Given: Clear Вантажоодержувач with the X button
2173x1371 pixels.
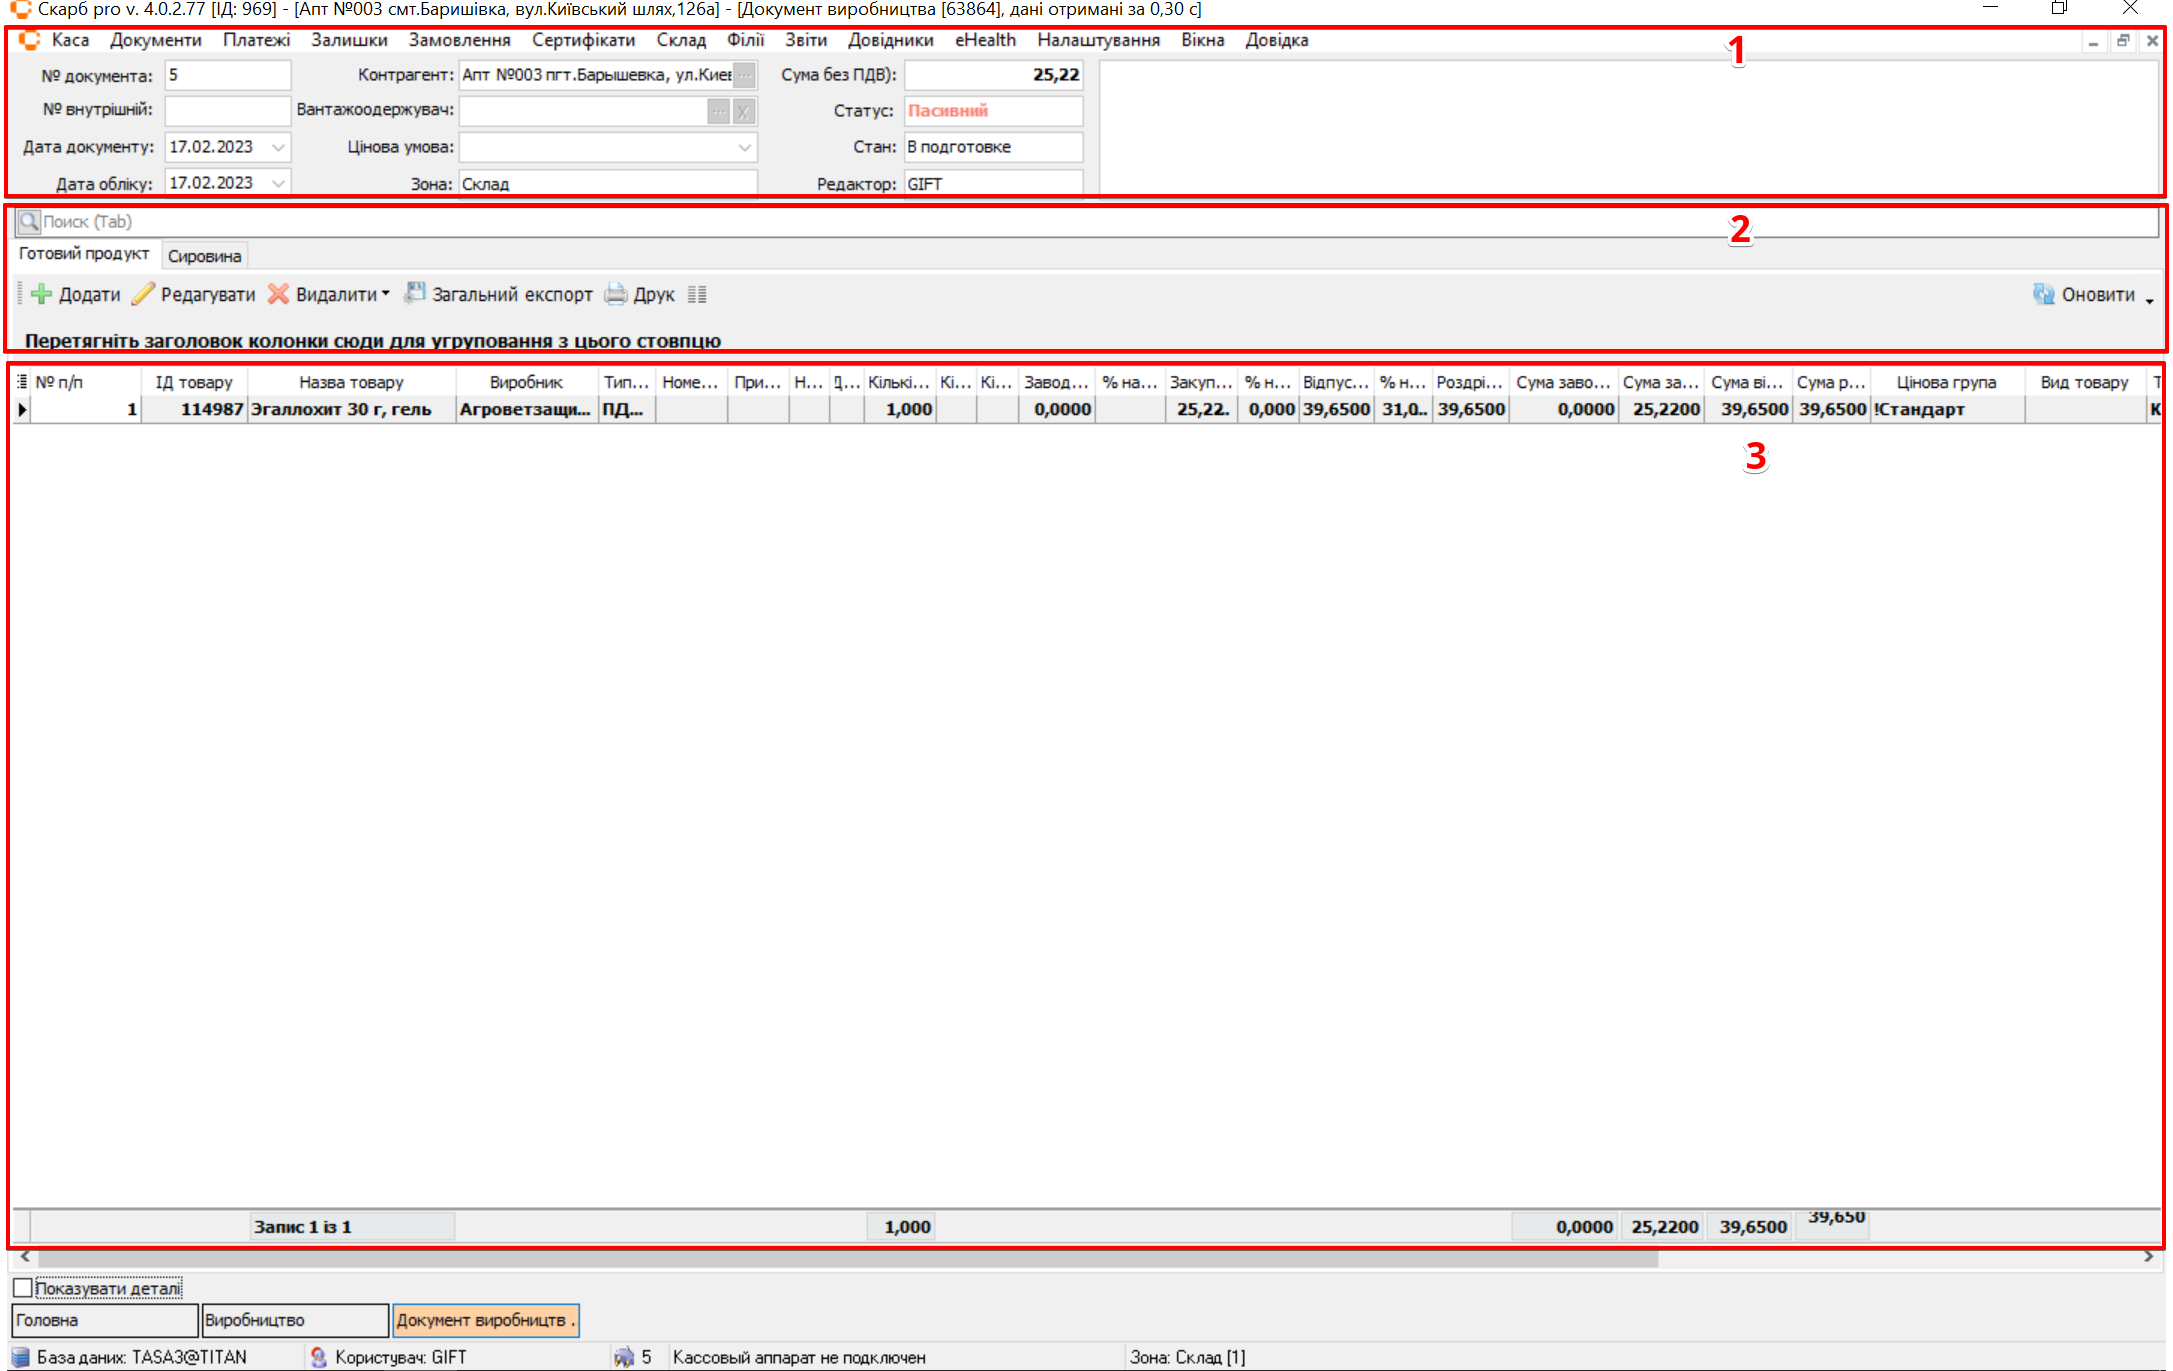Looking at the screenshot, I should coord(743,111).
